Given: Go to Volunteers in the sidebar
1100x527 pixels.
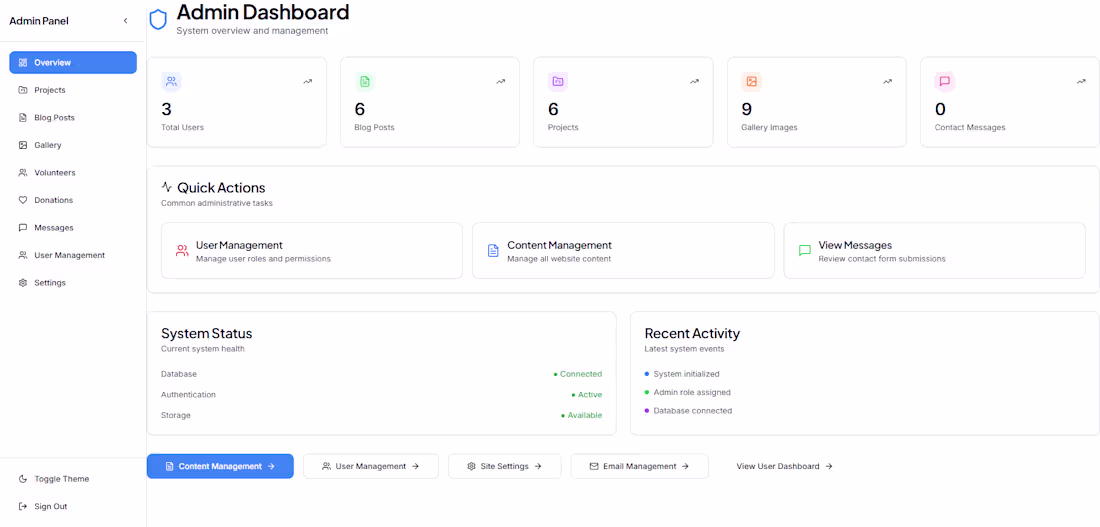Looking at the screenshot, I should tap(54, 173).
